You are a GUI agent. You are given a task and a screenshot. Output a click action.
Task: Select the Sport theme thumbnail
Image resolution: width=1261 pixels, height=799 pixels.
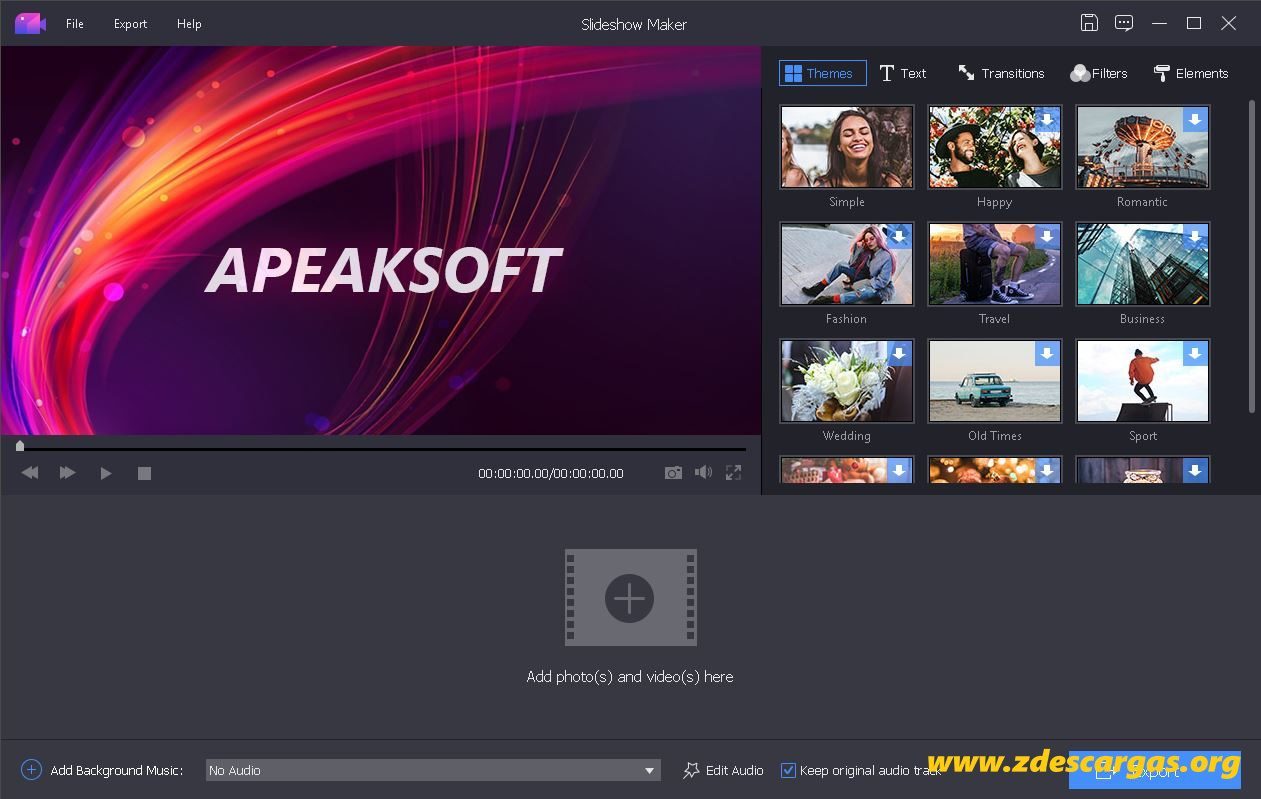click(1143, 381)
